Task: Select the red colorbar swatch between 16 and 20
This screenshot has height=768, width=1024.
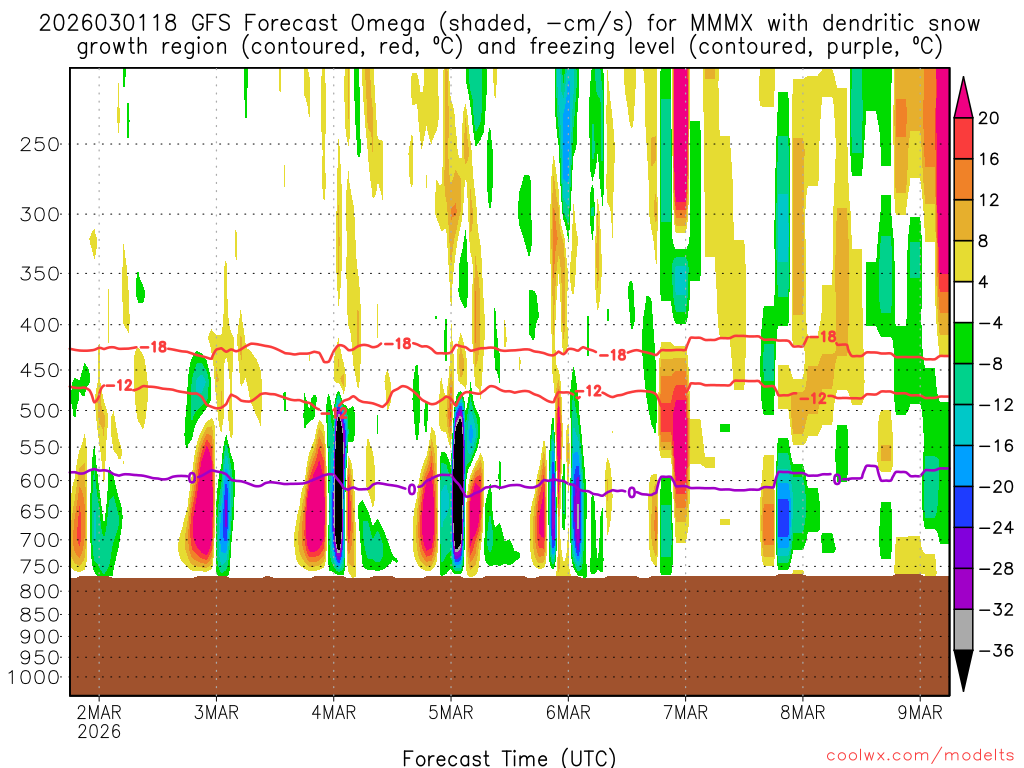Action: 964,138
